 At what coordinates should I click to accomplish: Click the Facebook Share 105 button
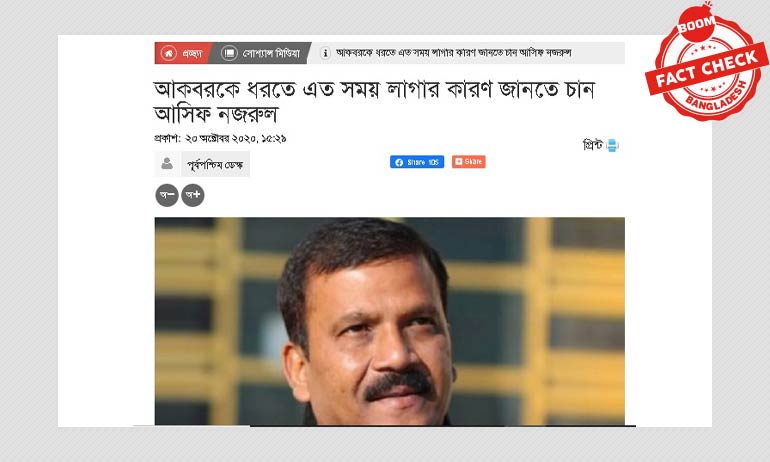coord(417,162)
